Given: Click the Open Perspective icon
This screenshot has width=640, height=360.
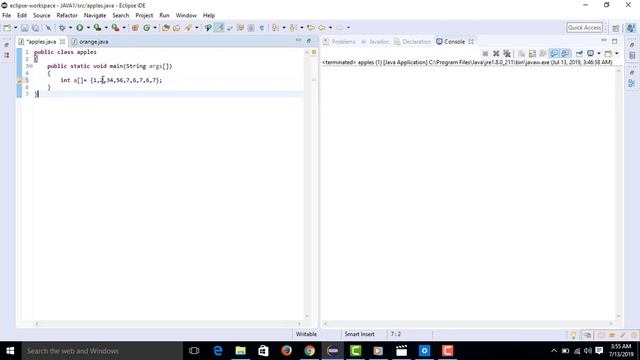Looking at the screenshot, I should [x=616, y=28].
